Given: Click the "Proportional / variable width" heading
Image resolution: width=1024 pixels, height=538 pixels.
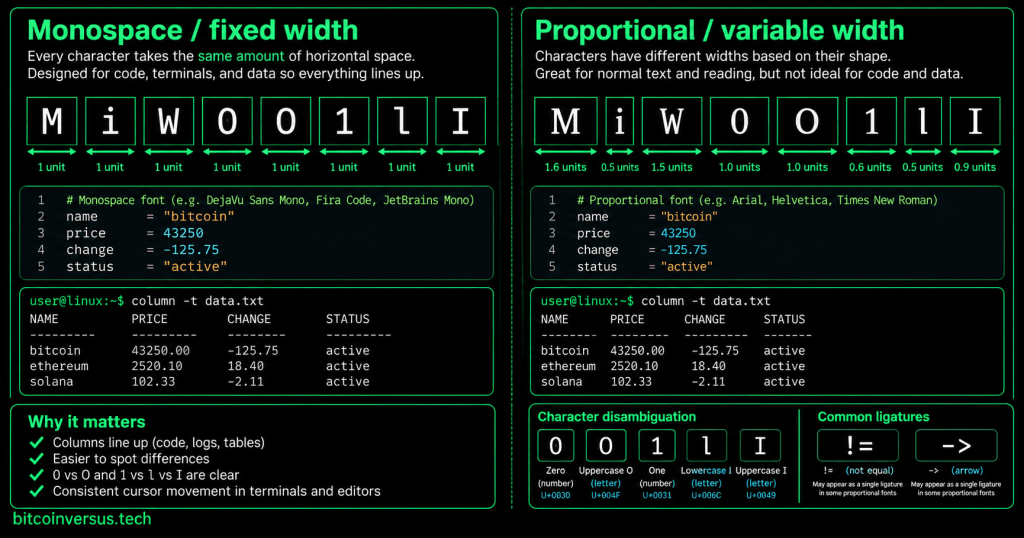Looking at the screenshot, I should tap(720, 31).
